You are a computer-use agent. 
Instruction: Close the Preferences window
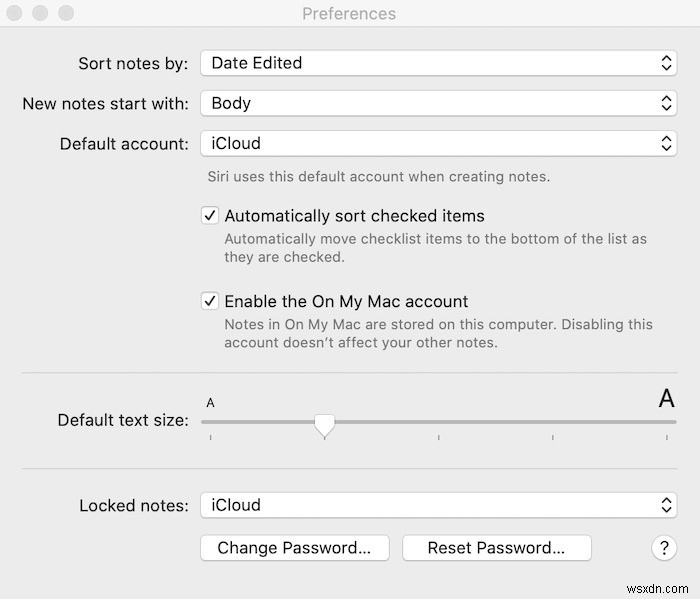14,13
